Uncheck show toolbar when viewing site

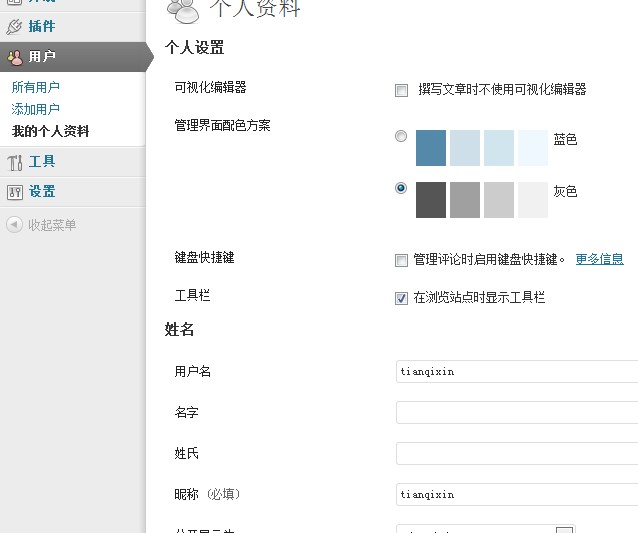[x=402, y=298]
